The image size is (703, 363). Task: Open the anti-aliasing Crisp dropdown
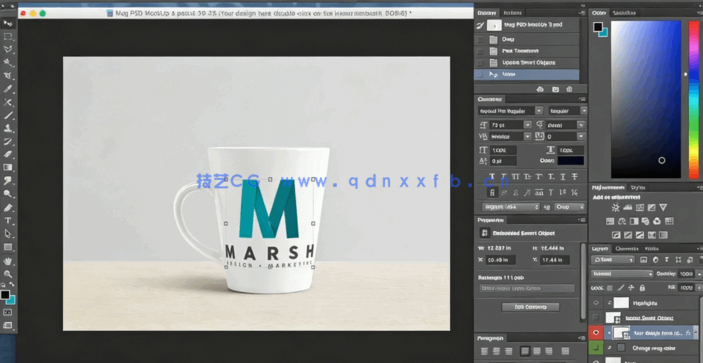pos(569,207)
